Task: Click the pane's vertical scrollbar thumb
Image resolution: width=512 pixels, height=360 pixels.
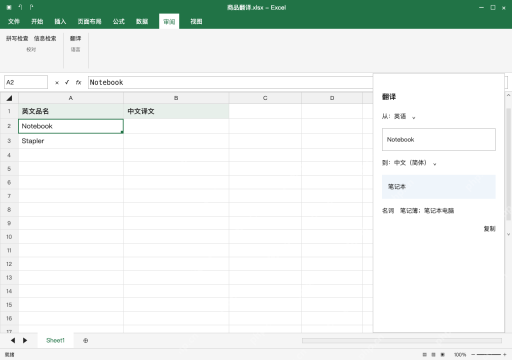Action: click(x=509, y=164)
